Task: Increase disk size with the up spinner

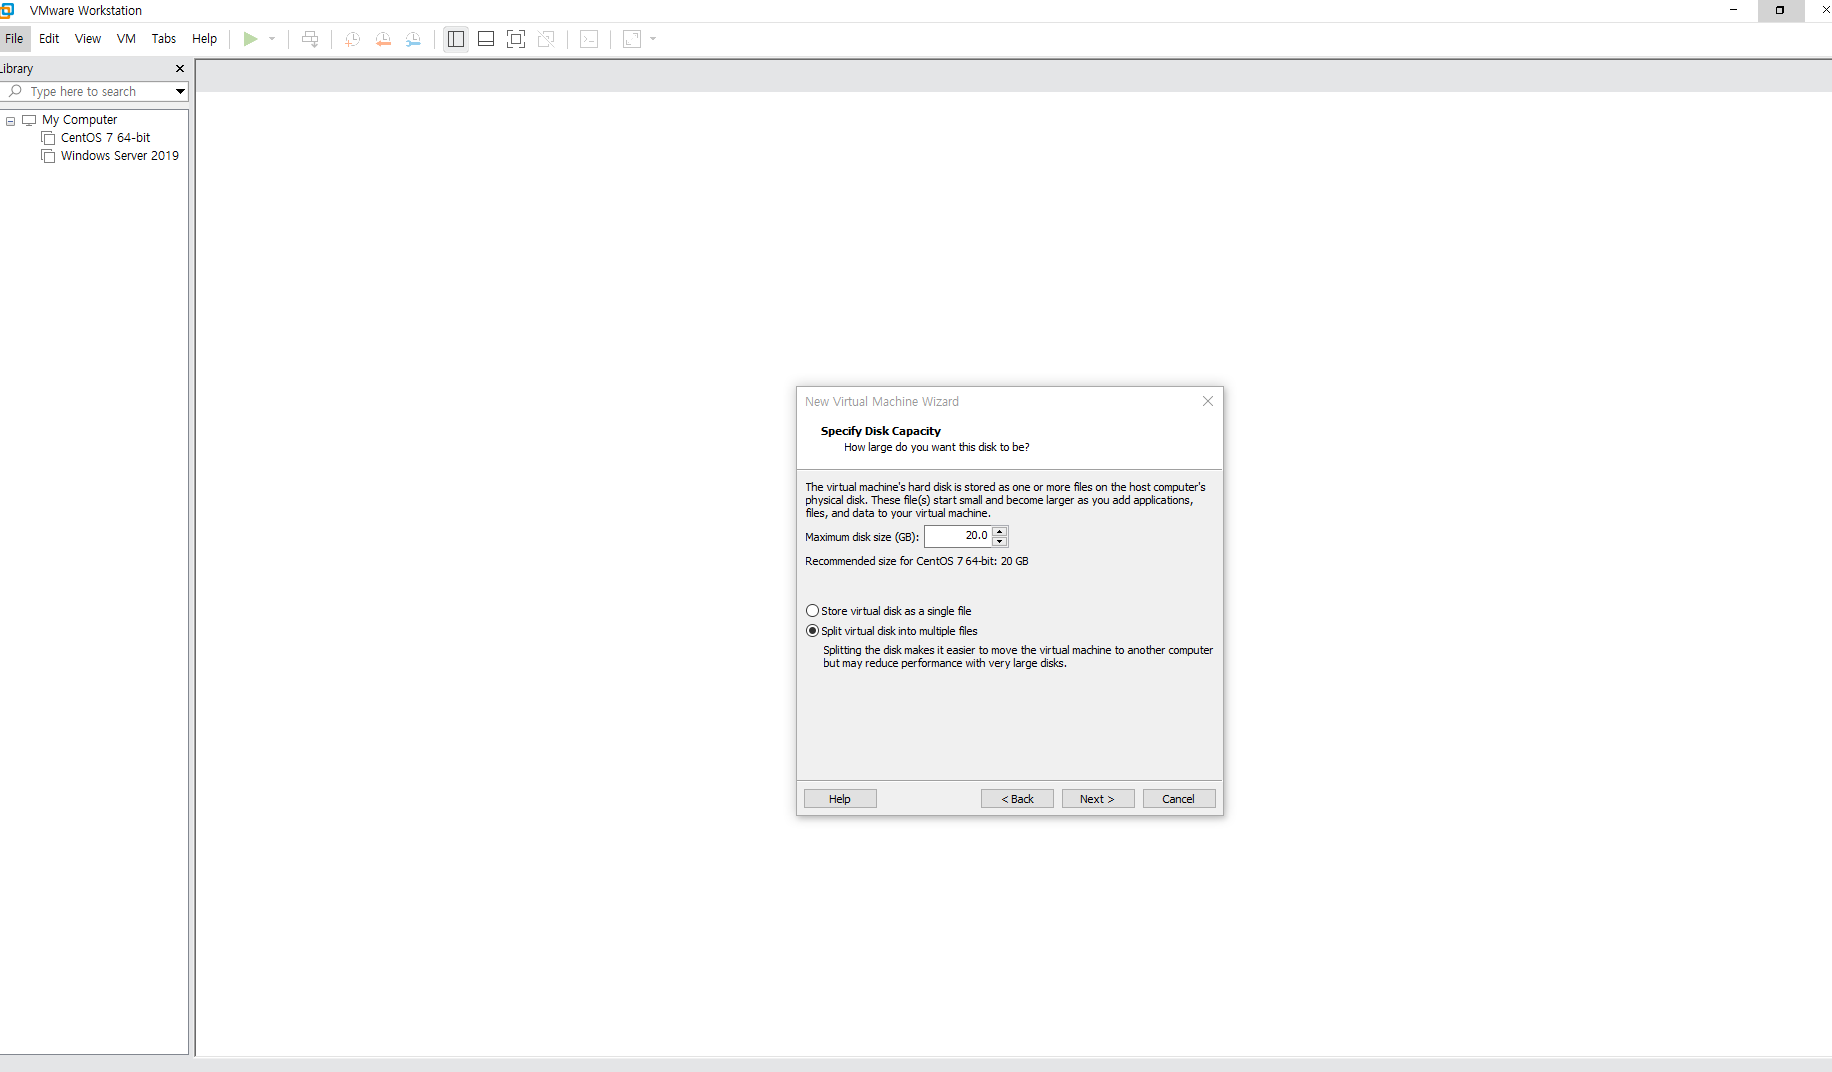Action: point(999,531)
